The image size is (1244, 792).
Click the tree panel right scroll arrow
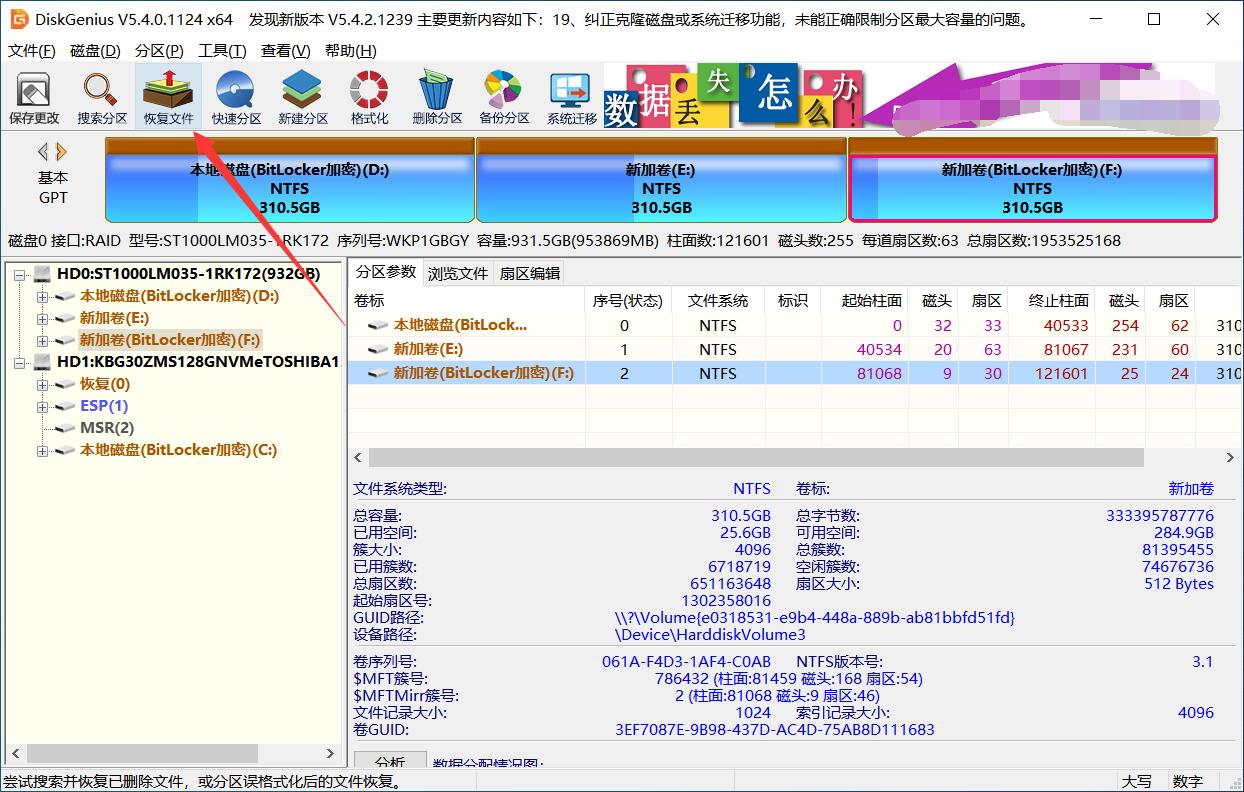(331, 753)
